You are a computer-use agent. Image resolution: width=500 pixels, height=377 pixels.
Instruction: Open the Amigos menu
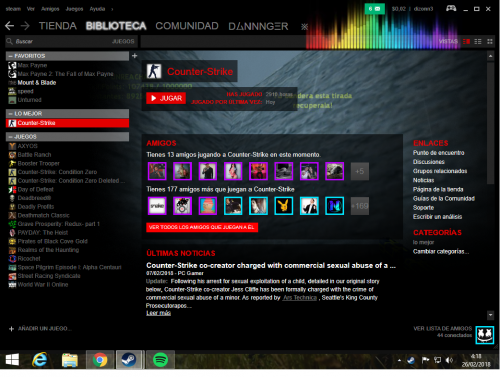[50, 9]
